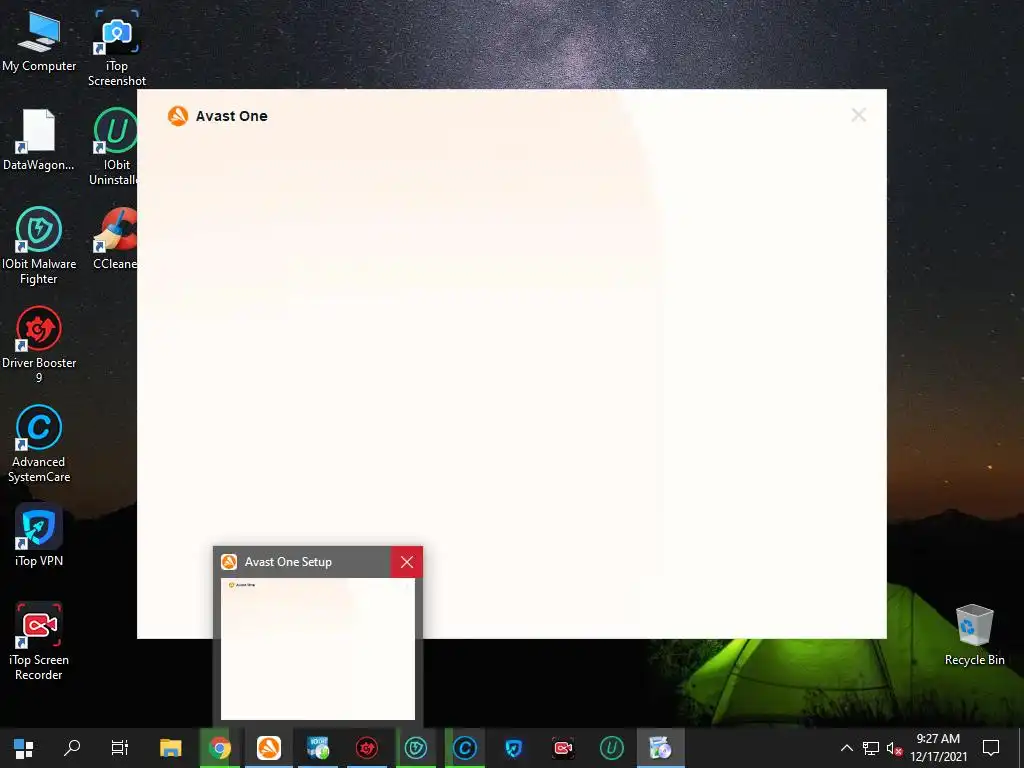Image resolution: width=1024 pixels, height=768 pixels.
Task: Switch to Google Chrome in taskbar
Action: click(219, 748)
